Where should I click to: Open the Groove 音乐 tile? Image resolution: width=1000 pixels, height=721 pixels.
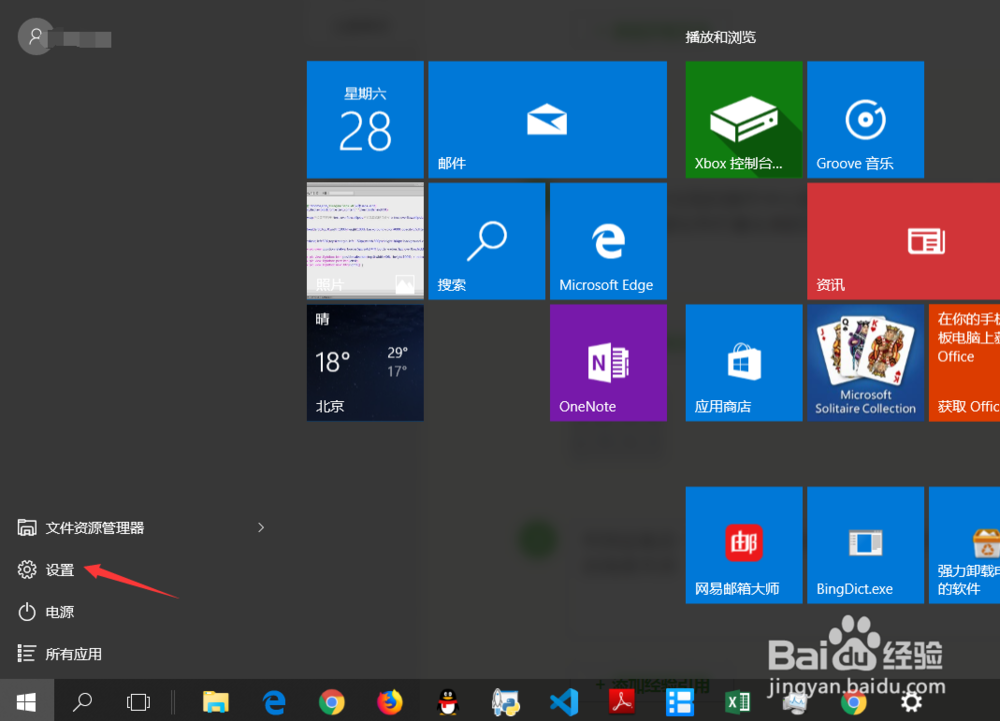[x=865, y=119]
